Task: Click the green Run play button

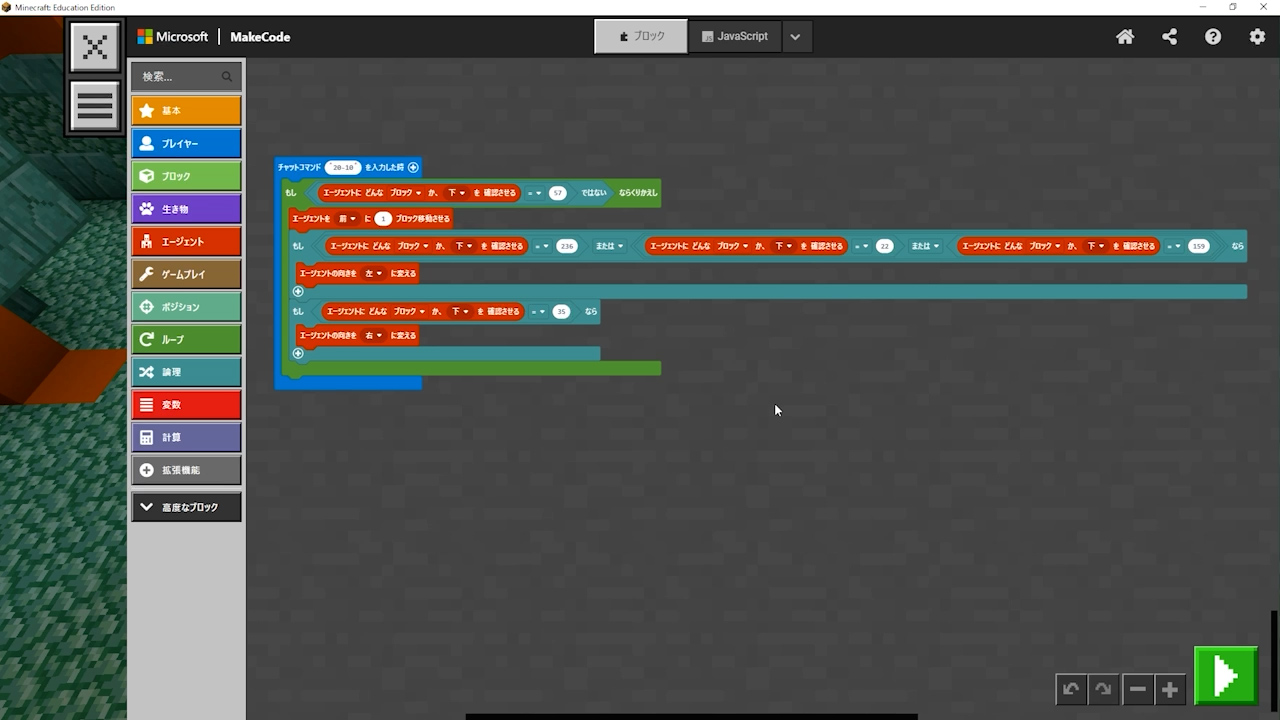Action: [1226, 677]
